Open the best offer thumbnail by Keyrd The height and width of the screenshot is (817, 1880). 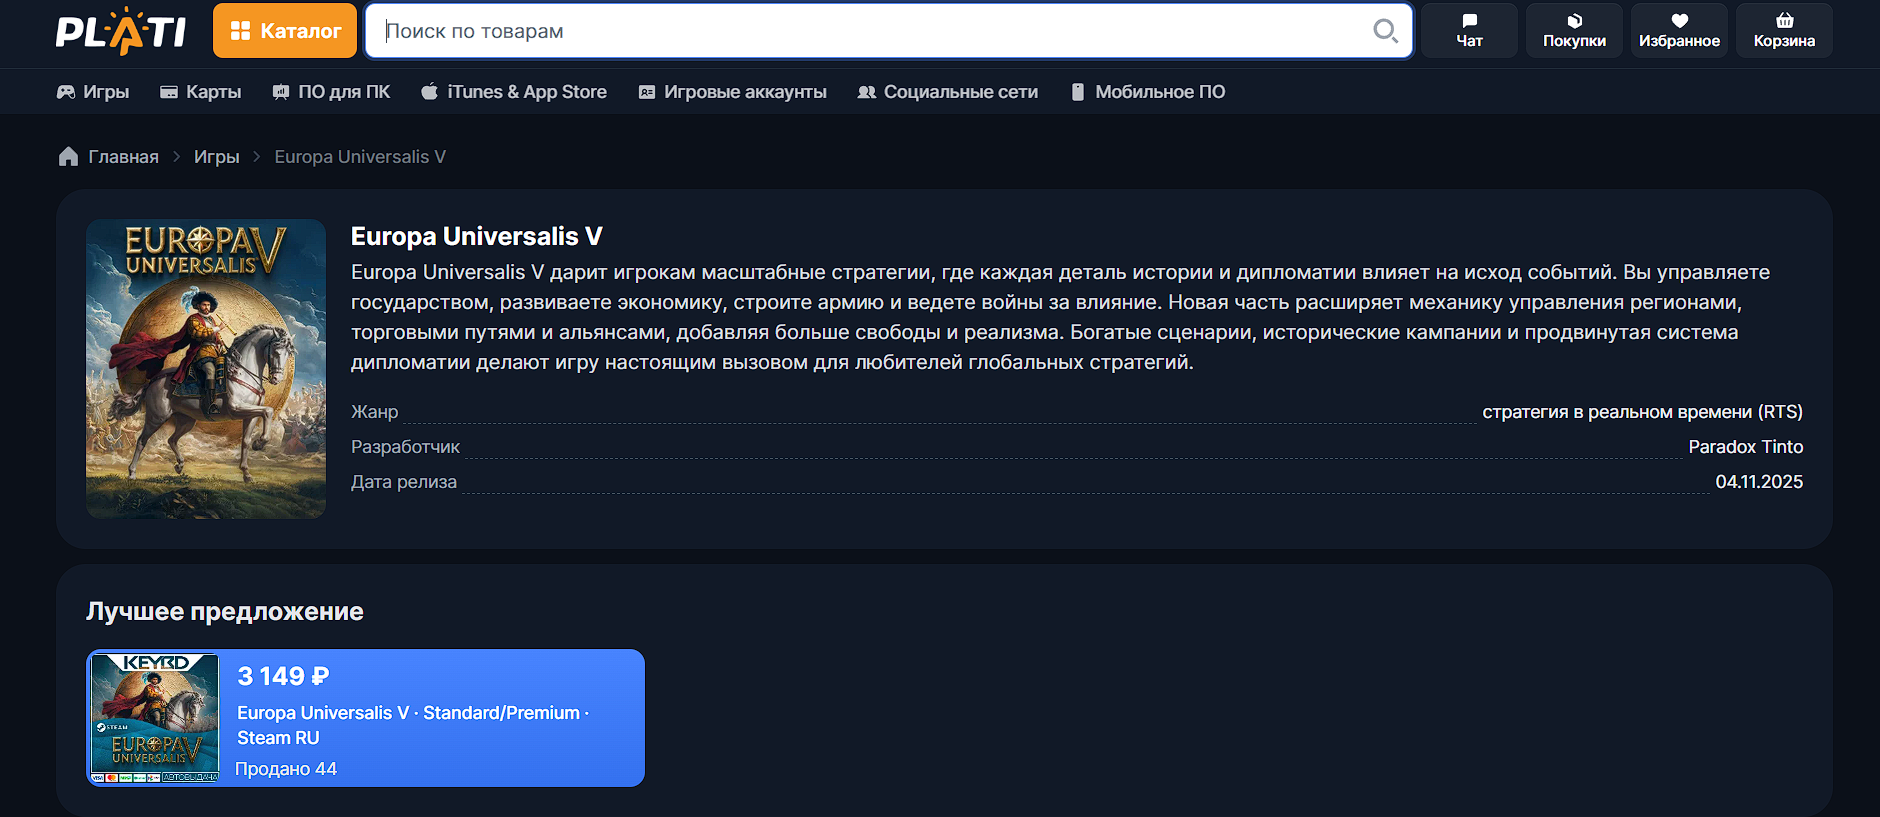click(x=155, y=718)
